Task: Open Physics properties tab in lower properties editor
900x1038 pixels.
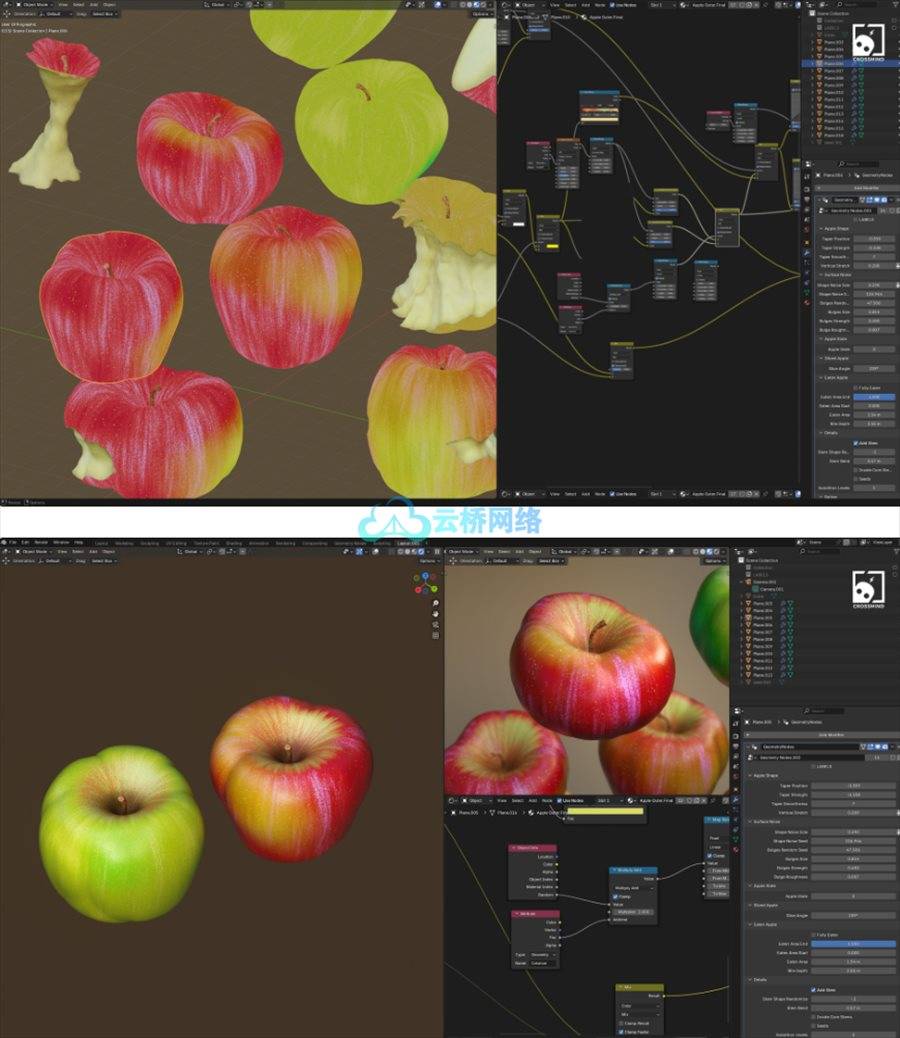Action: [x=735, y=820]
